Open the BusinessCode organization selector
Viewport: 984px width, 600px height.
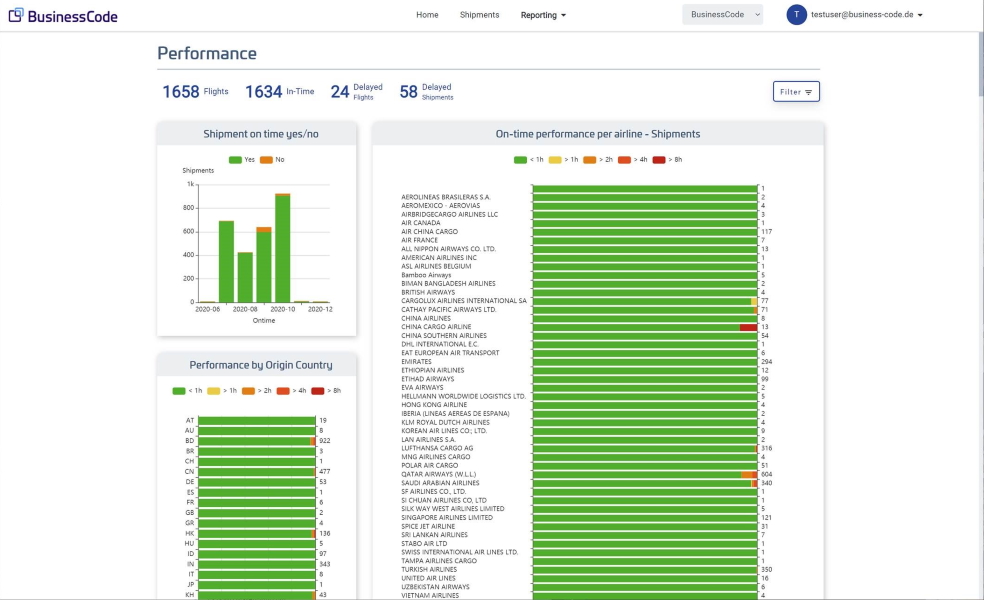tap(722, 14)
